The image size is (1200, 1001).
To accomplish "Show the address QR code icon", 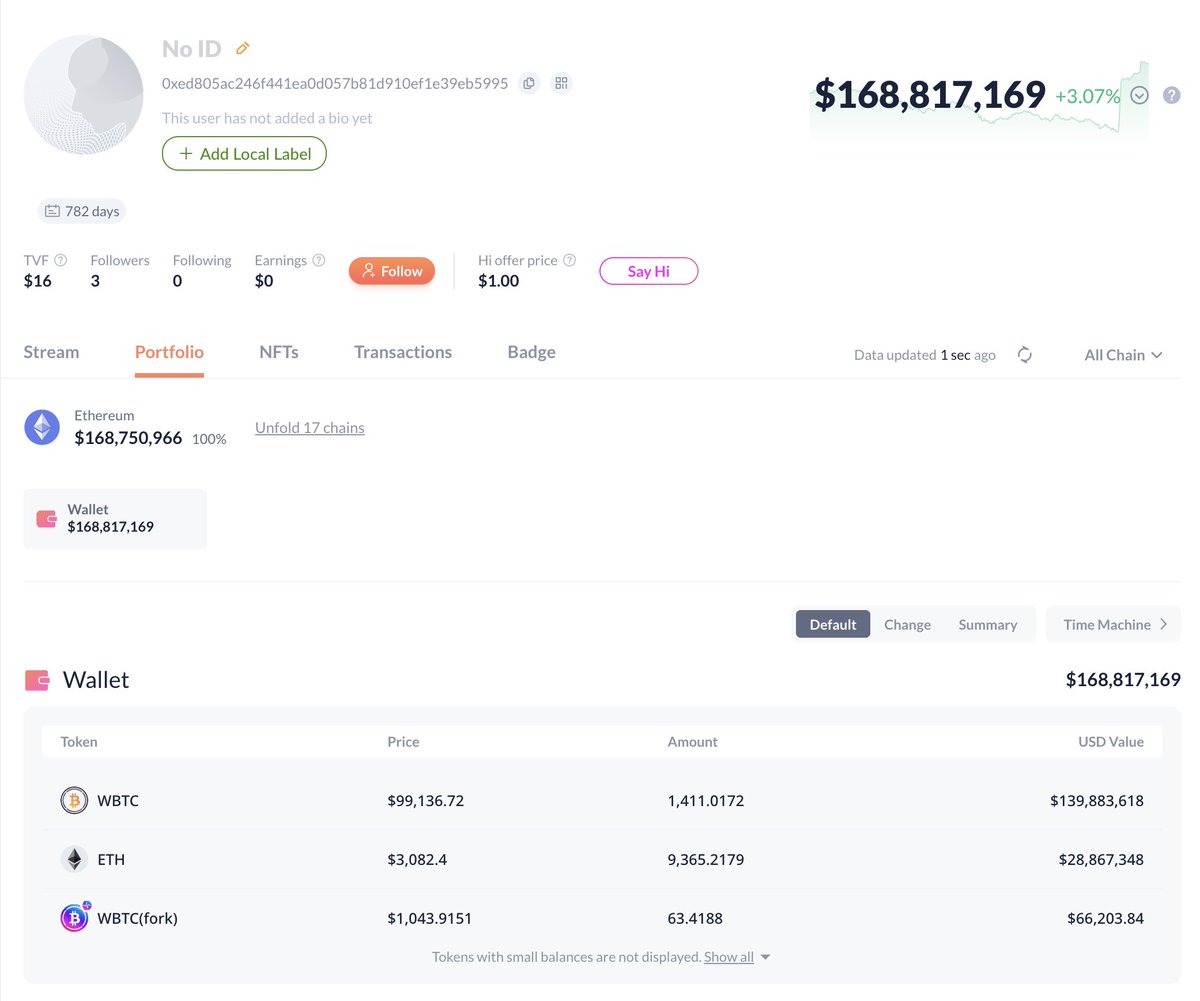I will click(561, 83).
